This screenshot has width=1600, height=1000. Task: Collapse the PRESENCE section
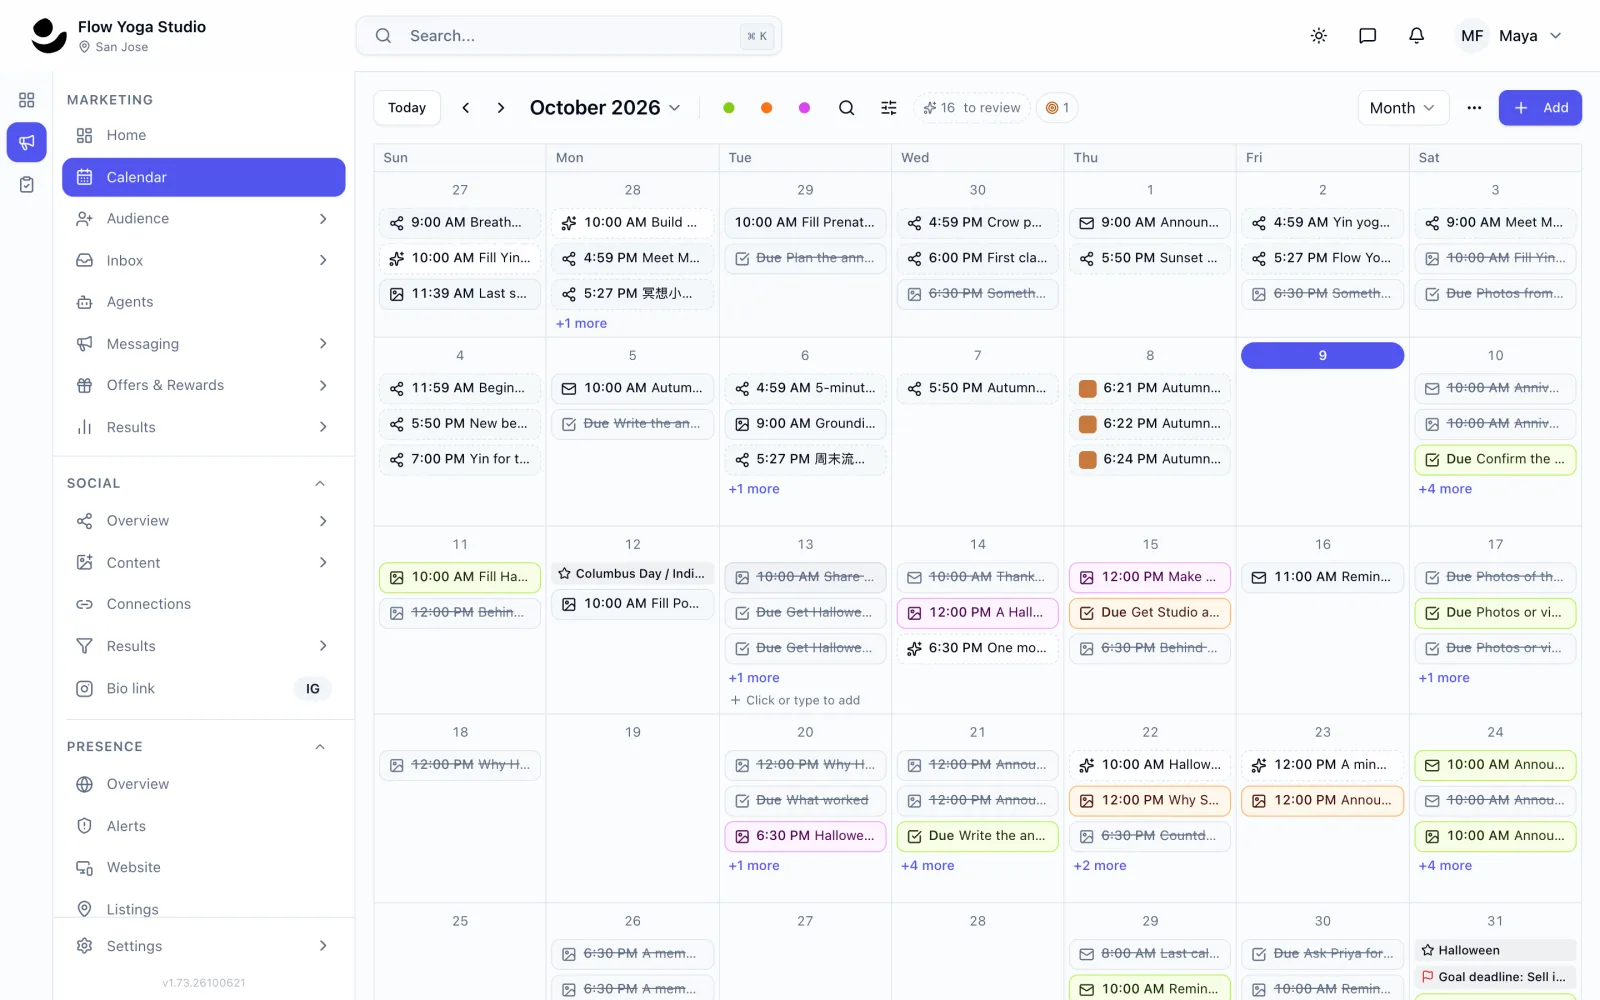coord(320,747)
